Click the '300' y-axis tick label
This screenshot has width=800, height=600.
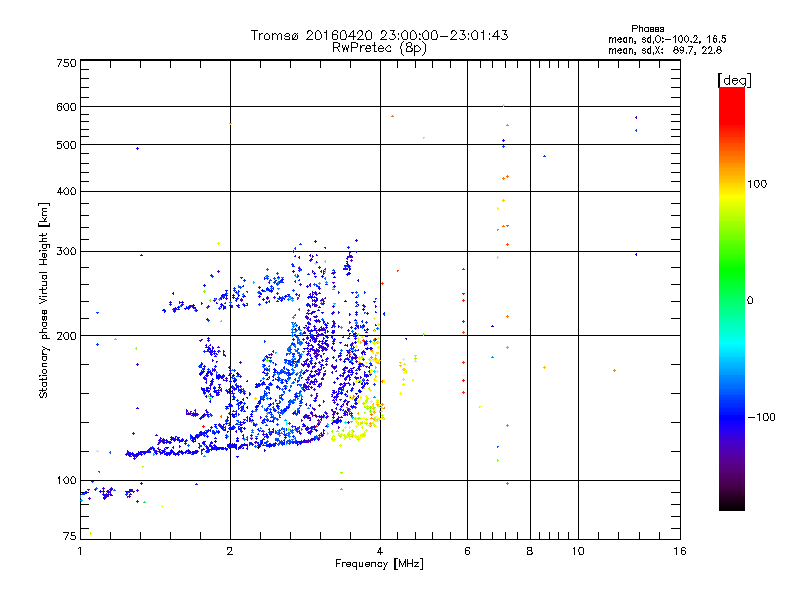click(66, 252)
